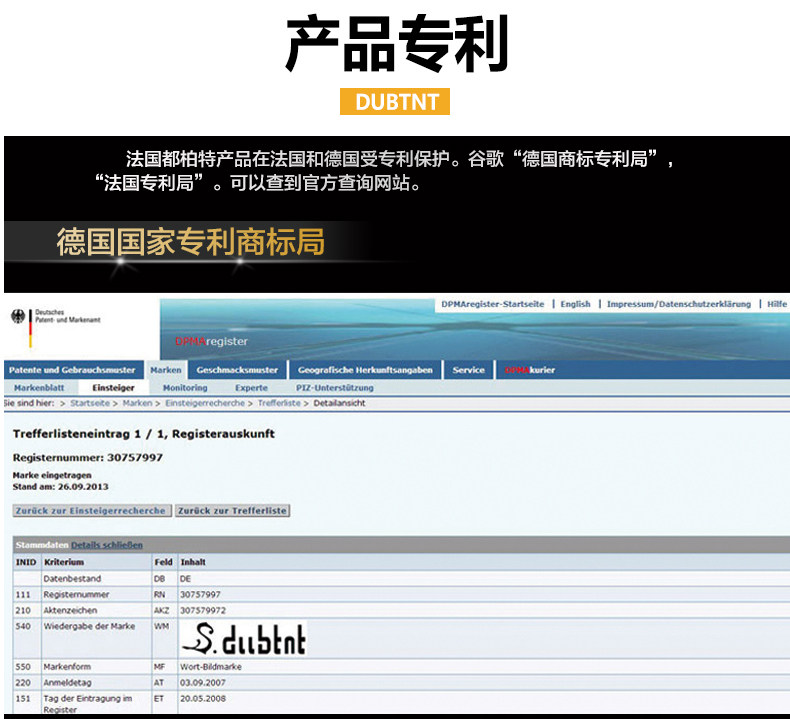
Task: Click the Wort-Bildmarke cell
Action: [x=211, y=667]
